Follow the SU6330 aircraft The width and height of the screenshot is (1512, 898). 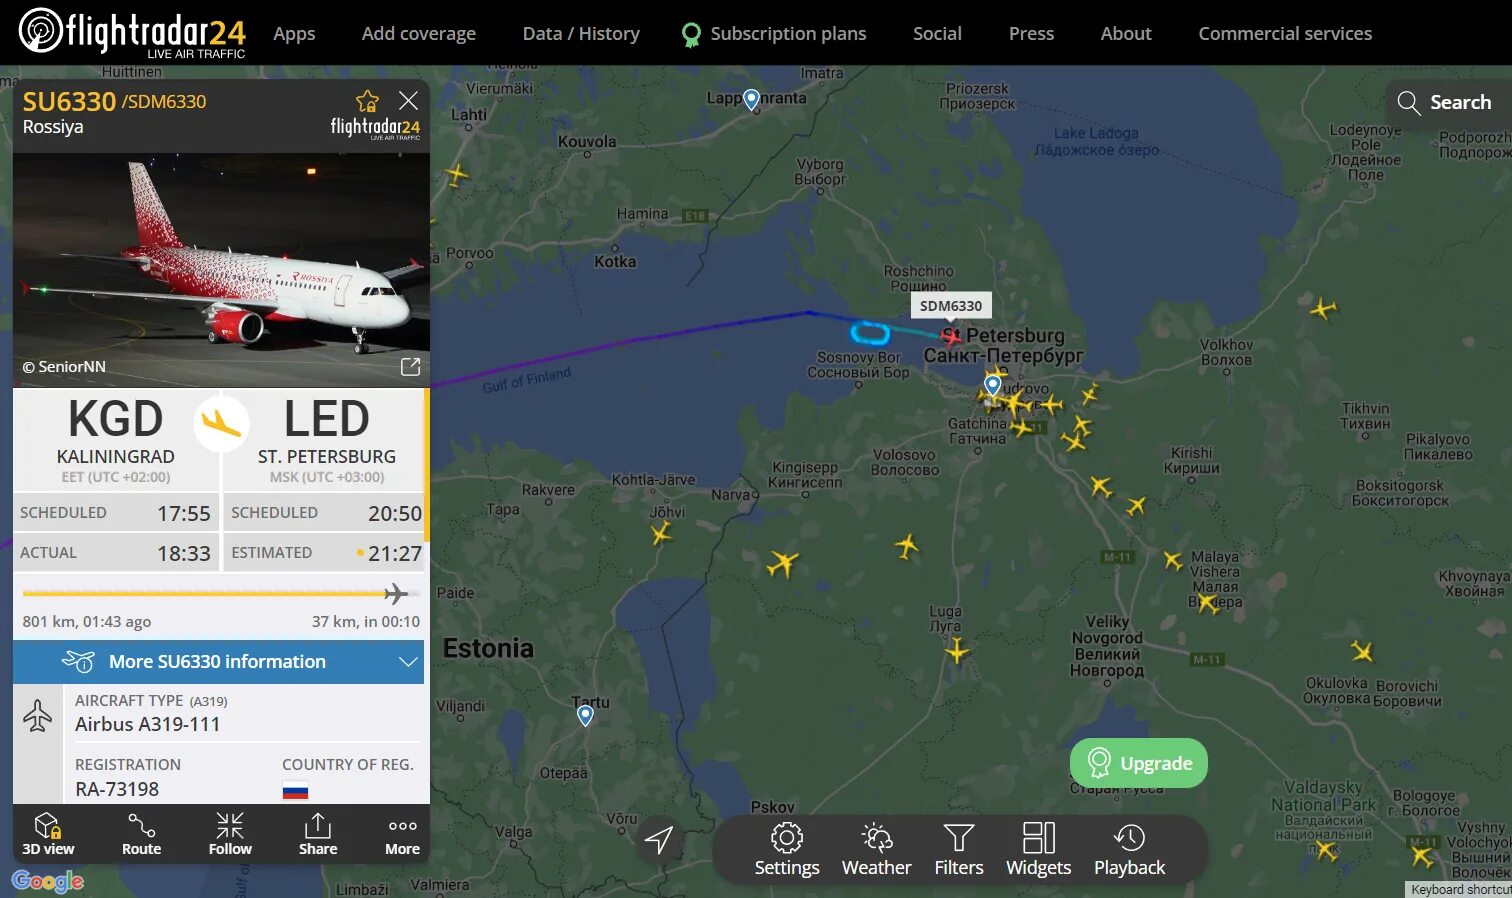tap(230, 834)
